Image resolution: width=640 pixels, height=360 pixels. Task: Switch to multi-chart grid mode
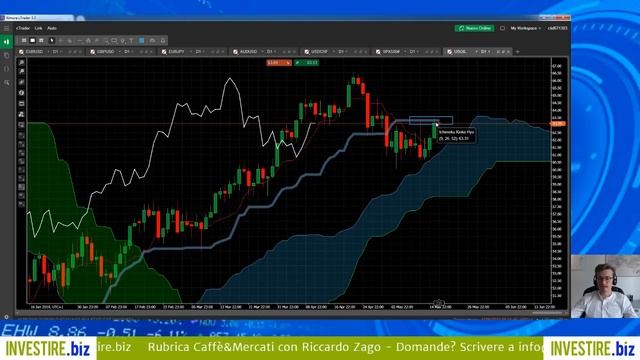click(24, 40)
